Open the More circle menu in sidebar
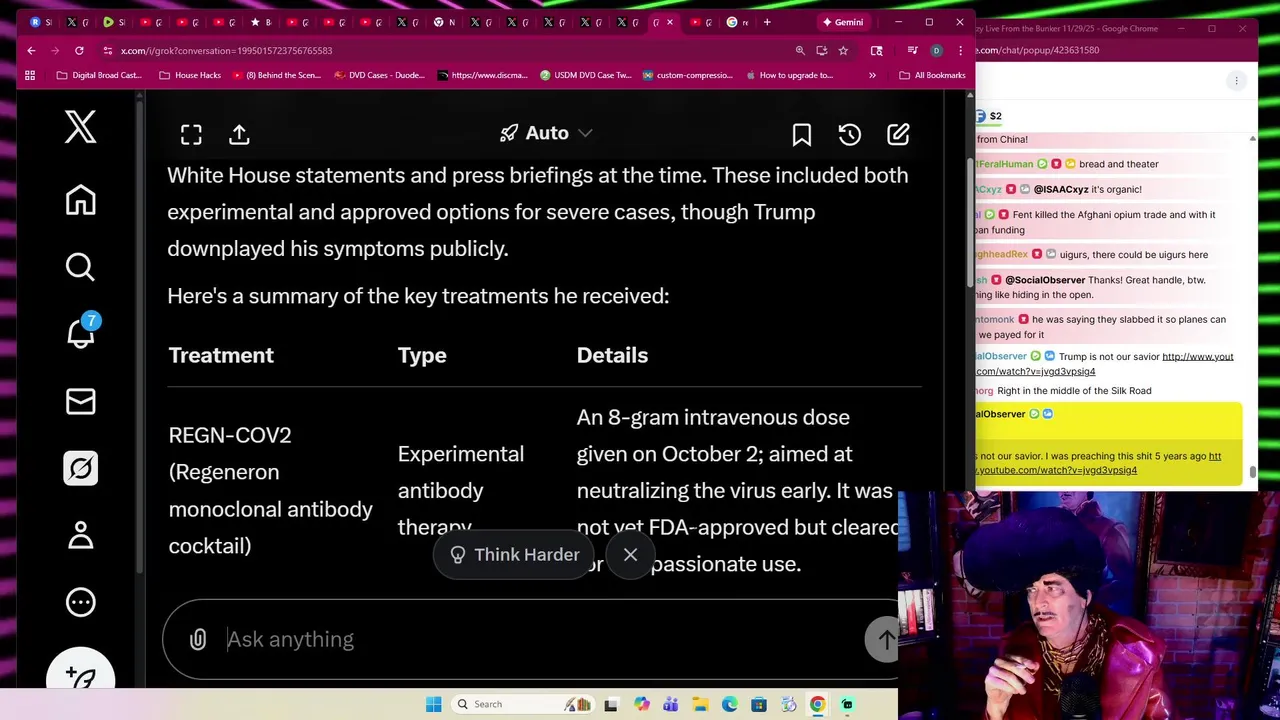The width and height of the screenshot is (1280, 720). pos(80,602)
